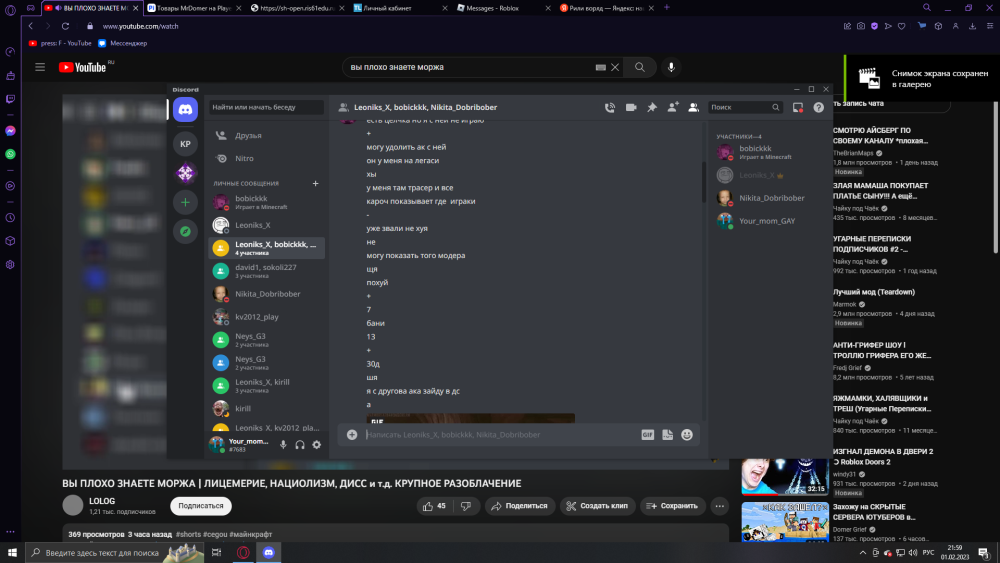Click the find or start conversation field
The height and width of the screenshot is (563, 1000).
pos(266,108)
